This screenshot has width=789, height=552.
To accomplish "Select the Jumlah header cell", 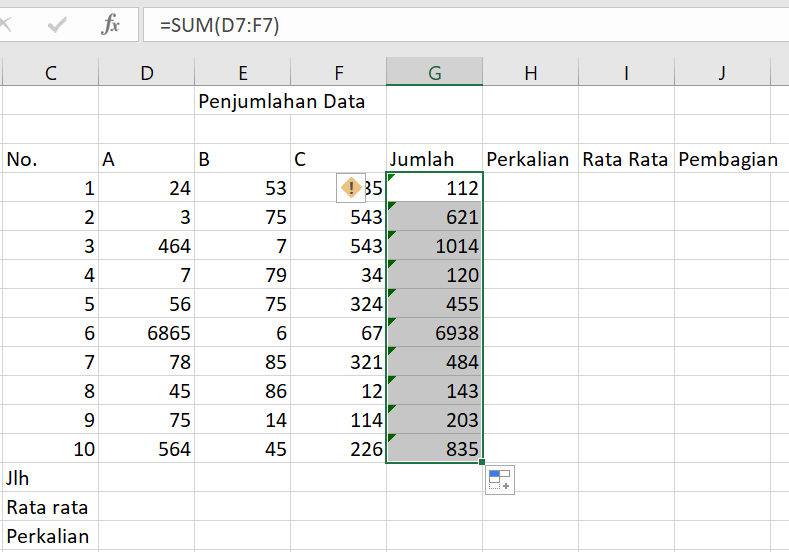I will pyautogui.click(x=434, y=159).
